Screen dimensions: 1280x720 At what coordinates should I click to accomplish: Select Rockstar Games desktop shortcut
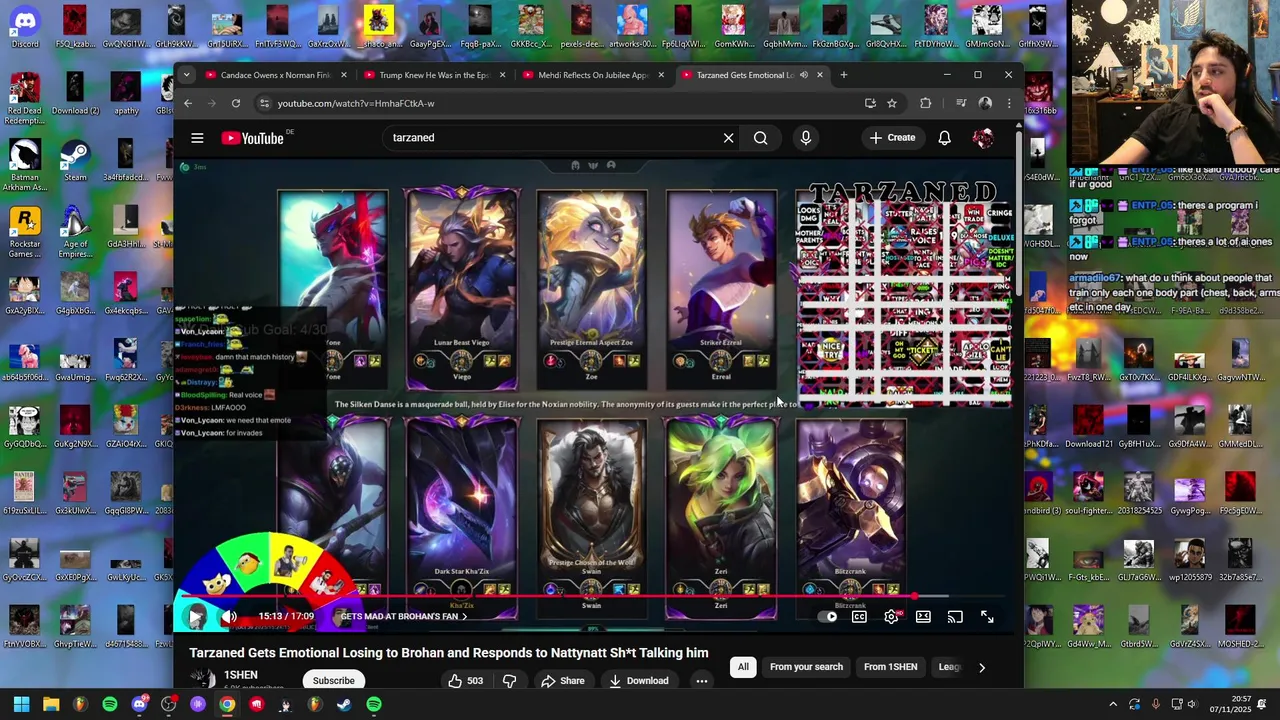25,232
